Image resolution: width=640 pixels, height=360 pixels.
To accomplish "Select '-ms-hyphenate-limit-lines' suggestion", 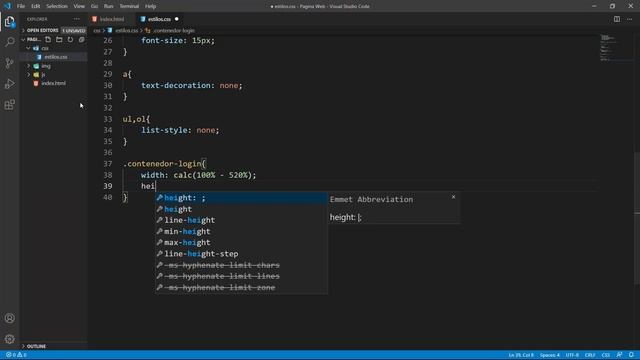I will (x=241, y=276).
